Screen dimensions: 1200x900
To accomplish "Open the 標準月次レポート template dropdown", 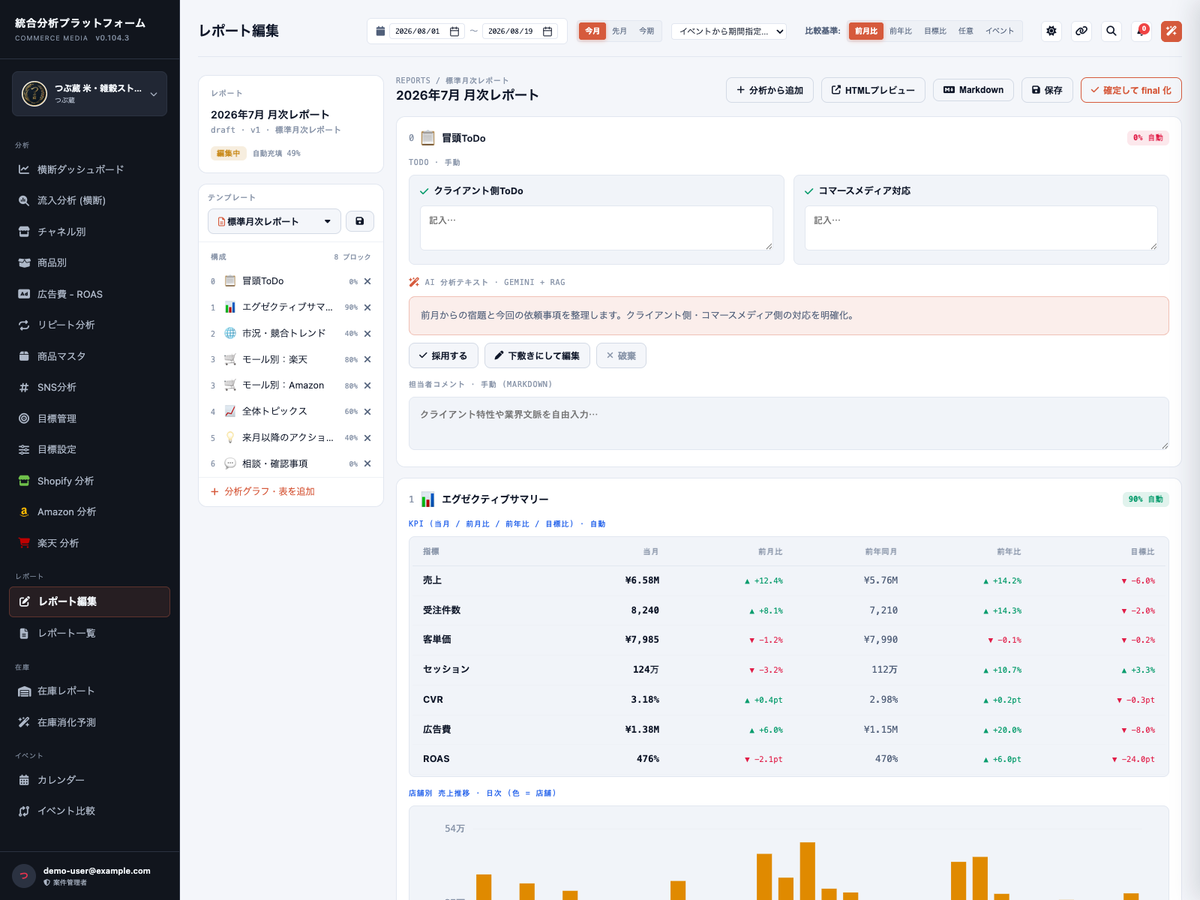I will [x=274, y=221].
